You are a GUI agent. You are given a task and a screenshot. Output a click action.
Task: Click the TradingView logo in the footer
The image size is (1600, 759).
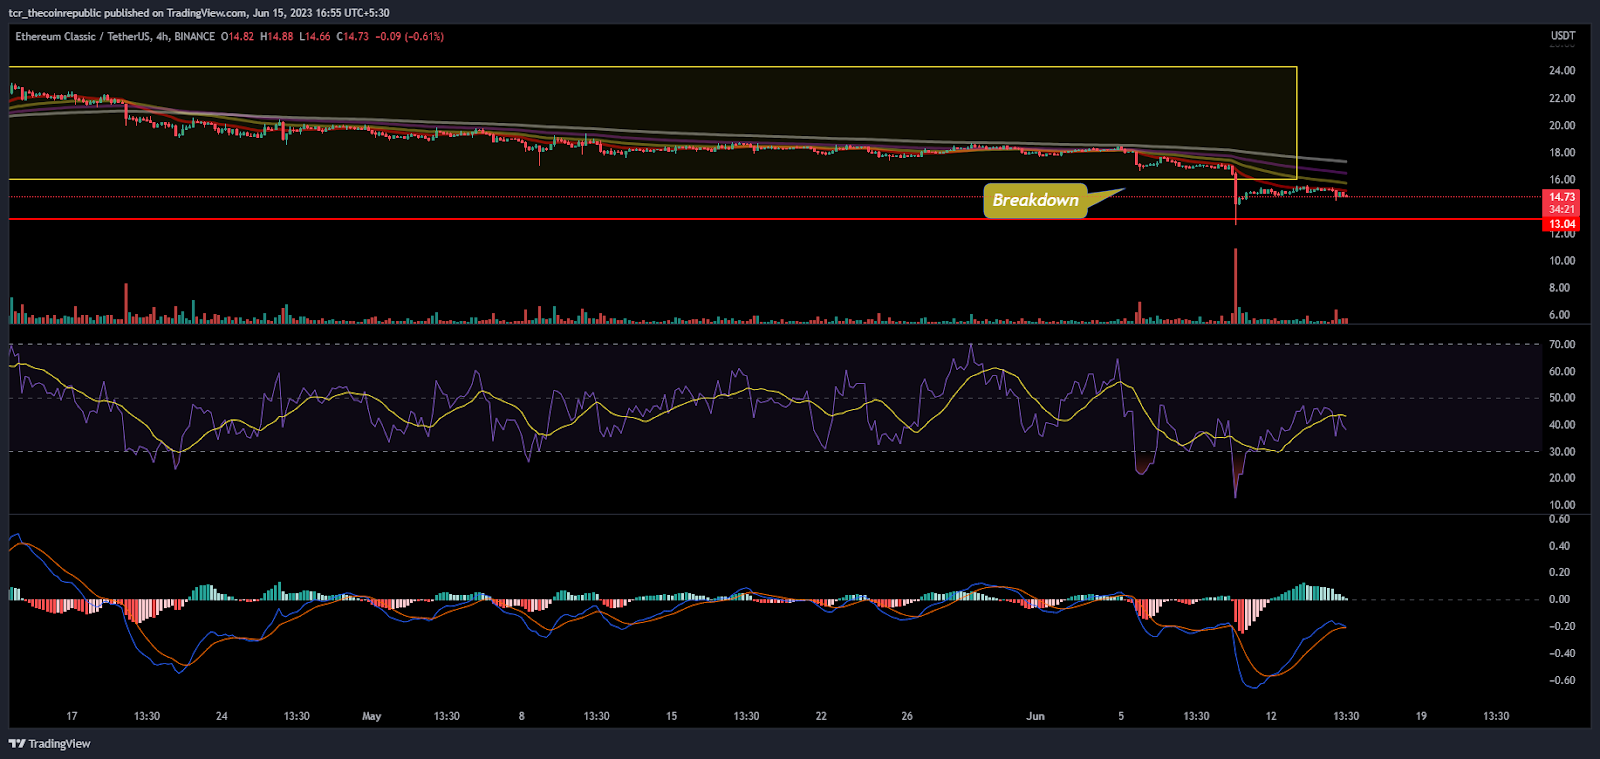pyautogui.click(x=50, y=744)
